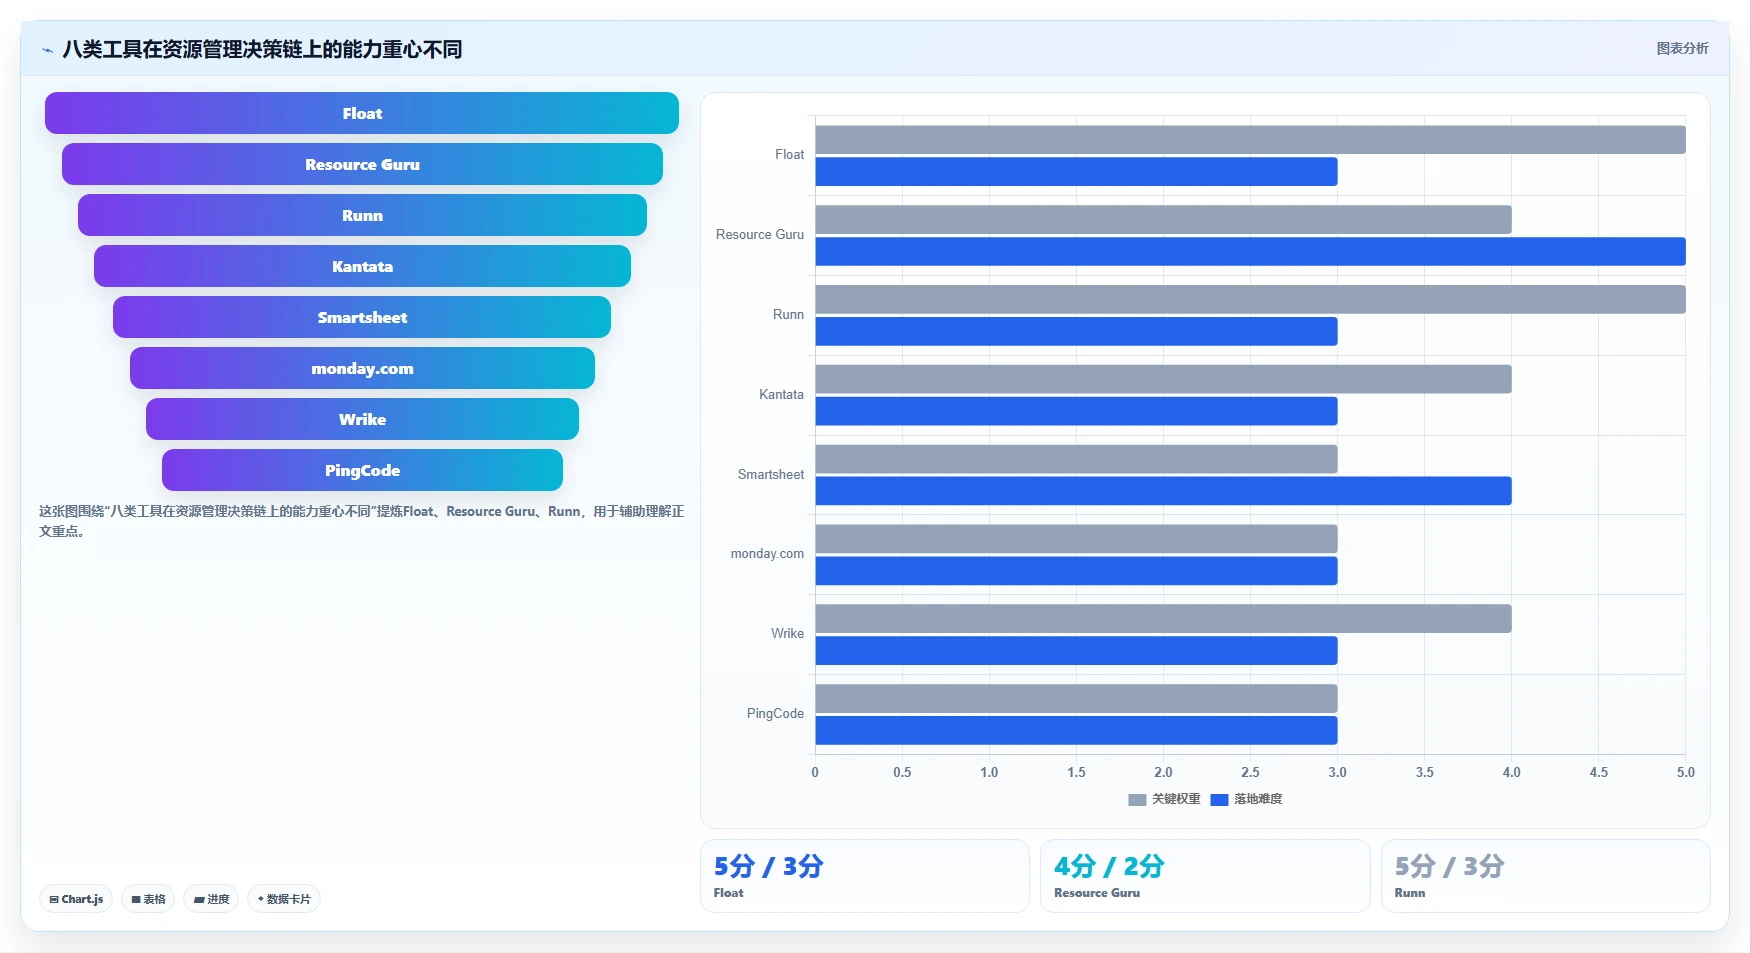Click the Smartsheet funnel segment
The height and width of the screenshot is (953, 1750).
362,317
